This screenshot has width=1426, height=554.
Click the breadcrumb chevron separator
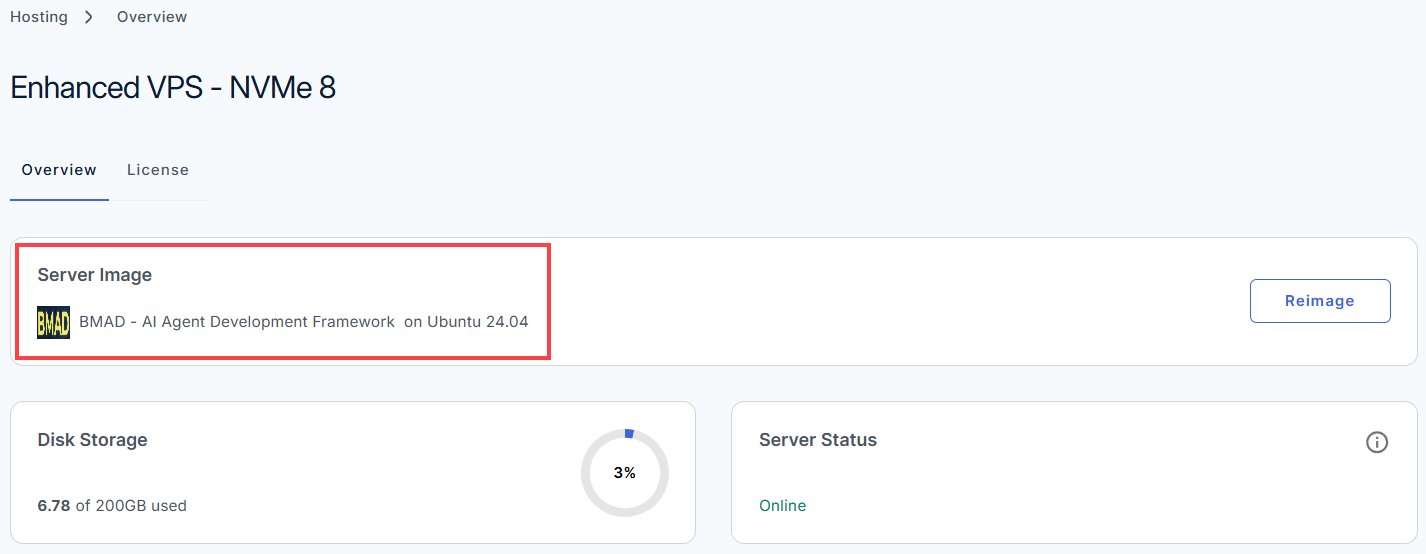click(89, 17)
